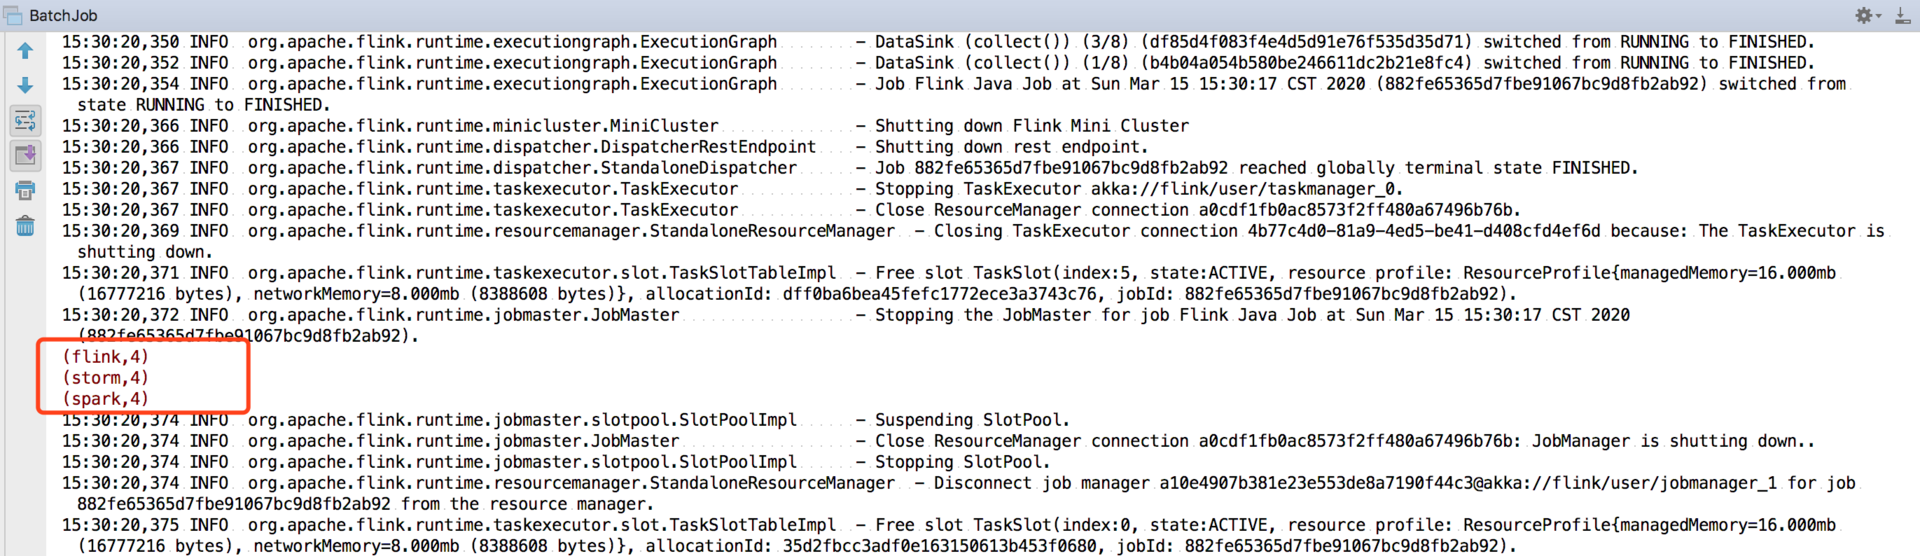Open the gear settings dropdown
Screen dimensions: 1920x556
(1867, 15)
